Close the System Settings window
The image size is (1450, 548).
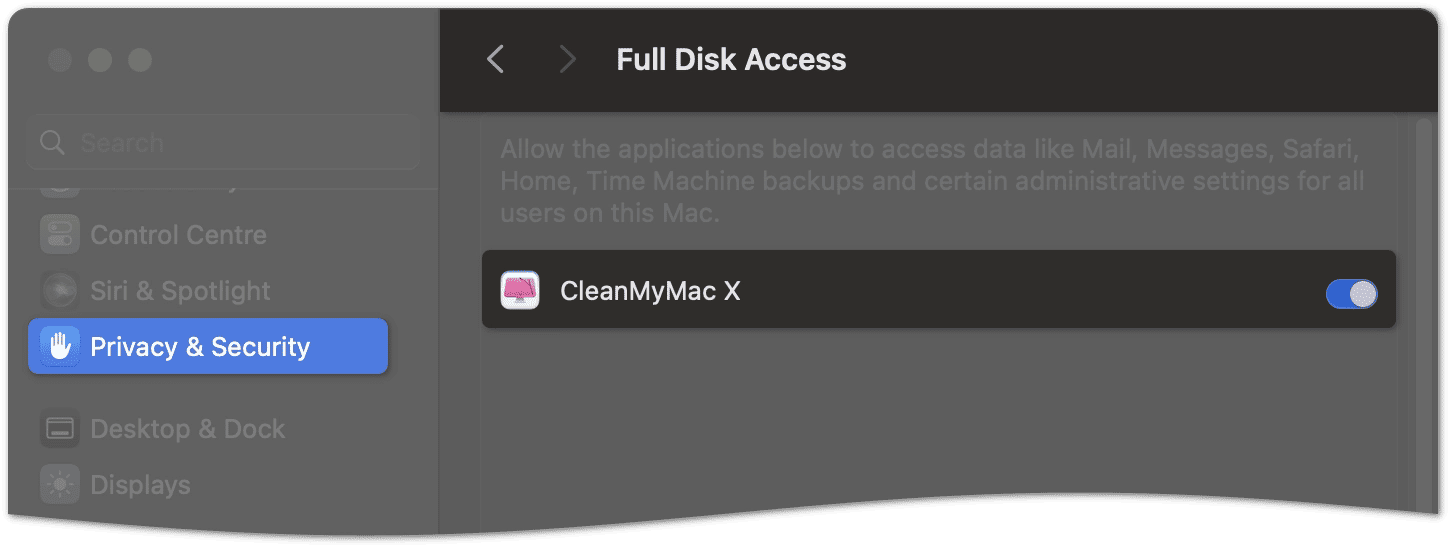coord(60,60)
